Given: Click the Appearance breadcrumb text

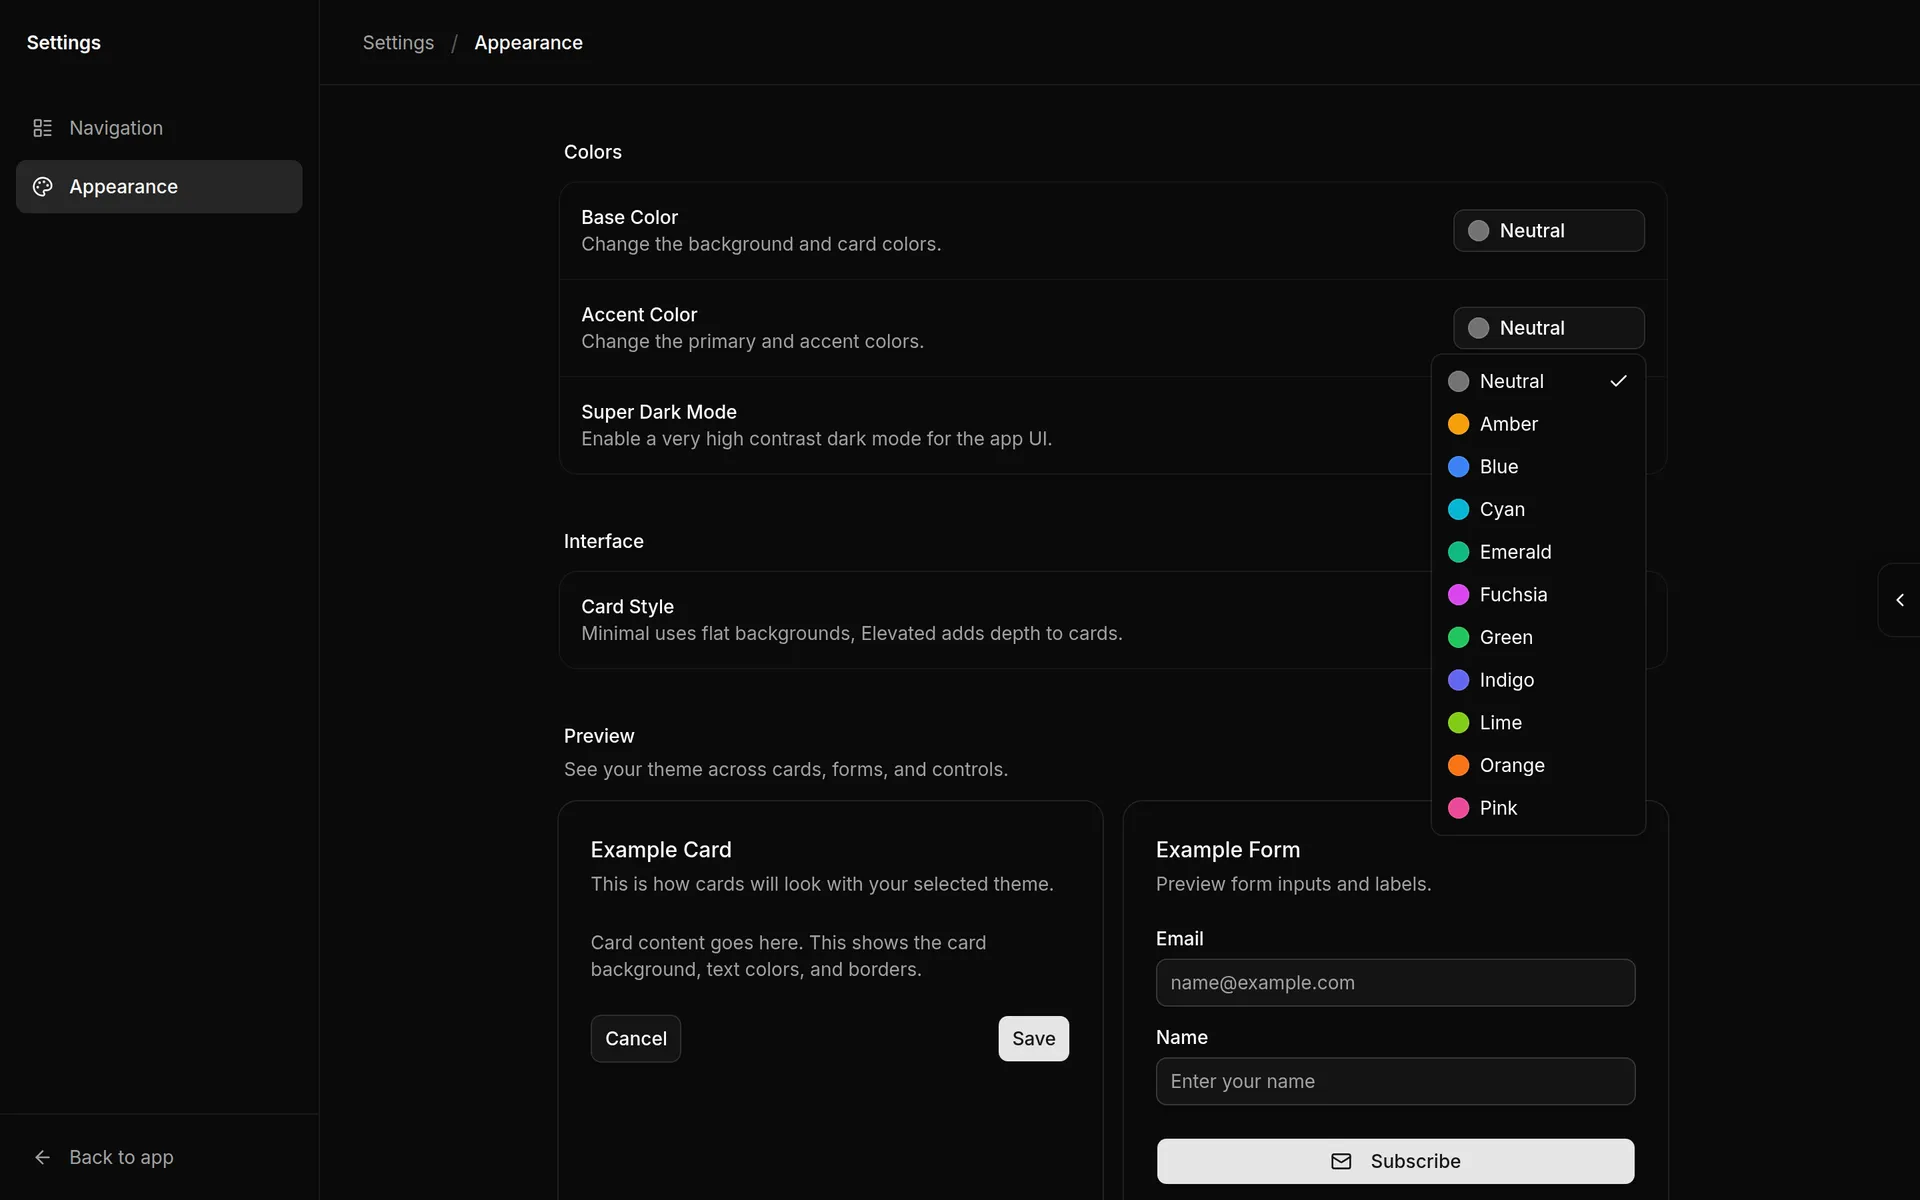Looking at the screenshot, I should tap(528, 43).
